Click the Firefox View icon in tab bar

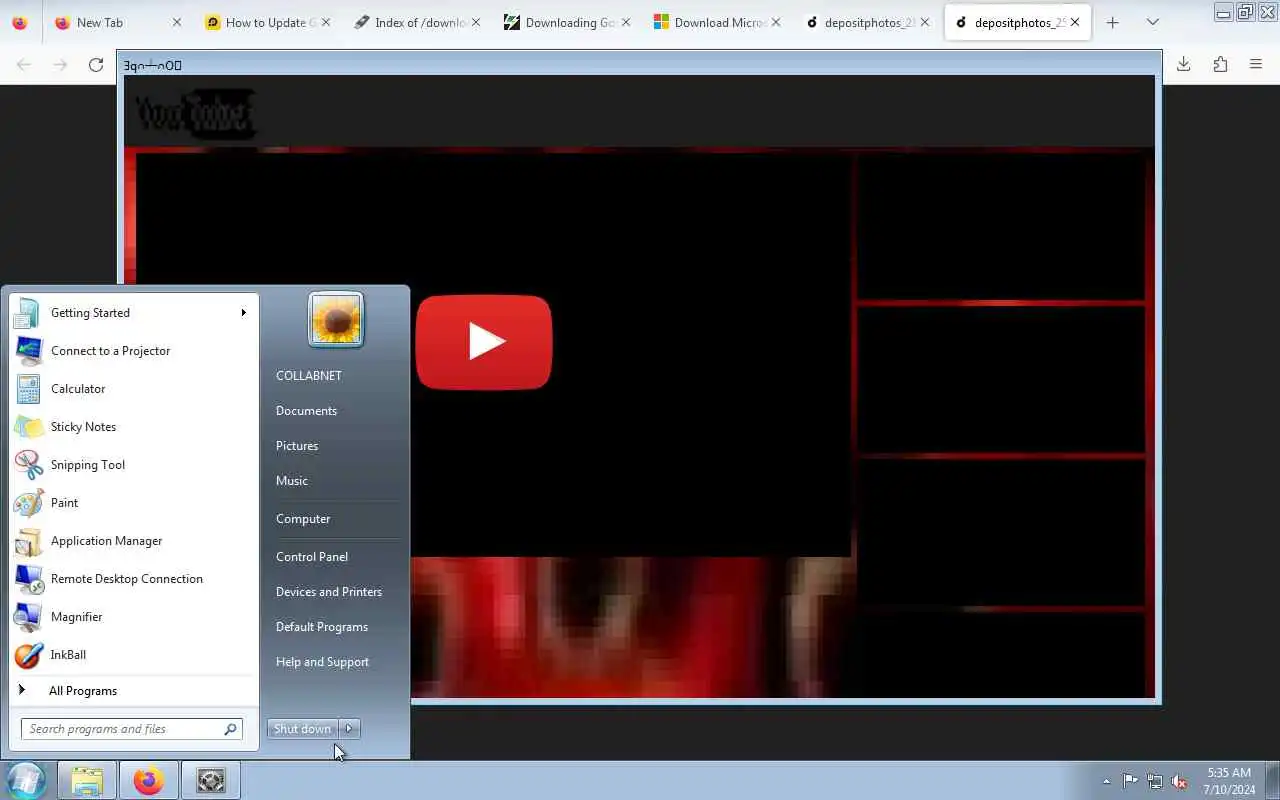tap(19, 22)
